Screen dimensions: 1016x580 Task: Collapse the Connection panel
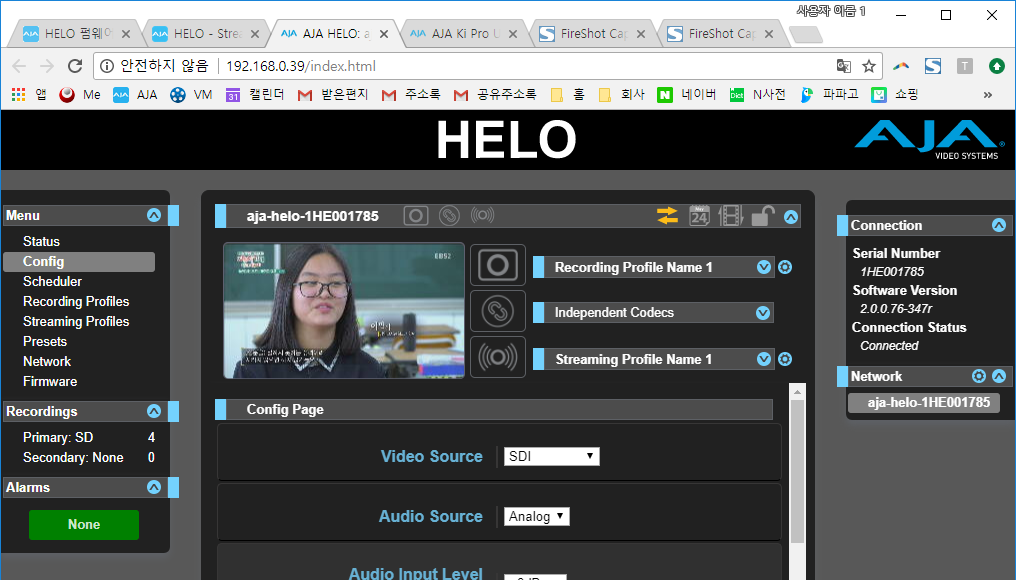[x=999, y=225]
